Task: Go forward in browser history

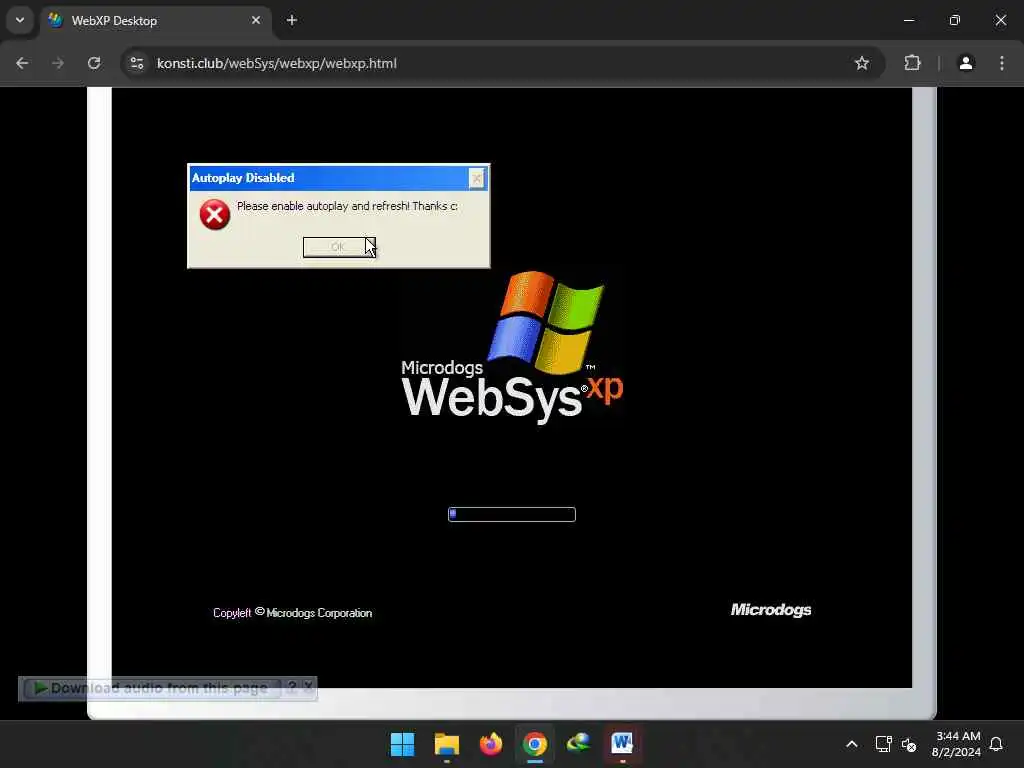Action: (x=58, y=63)
